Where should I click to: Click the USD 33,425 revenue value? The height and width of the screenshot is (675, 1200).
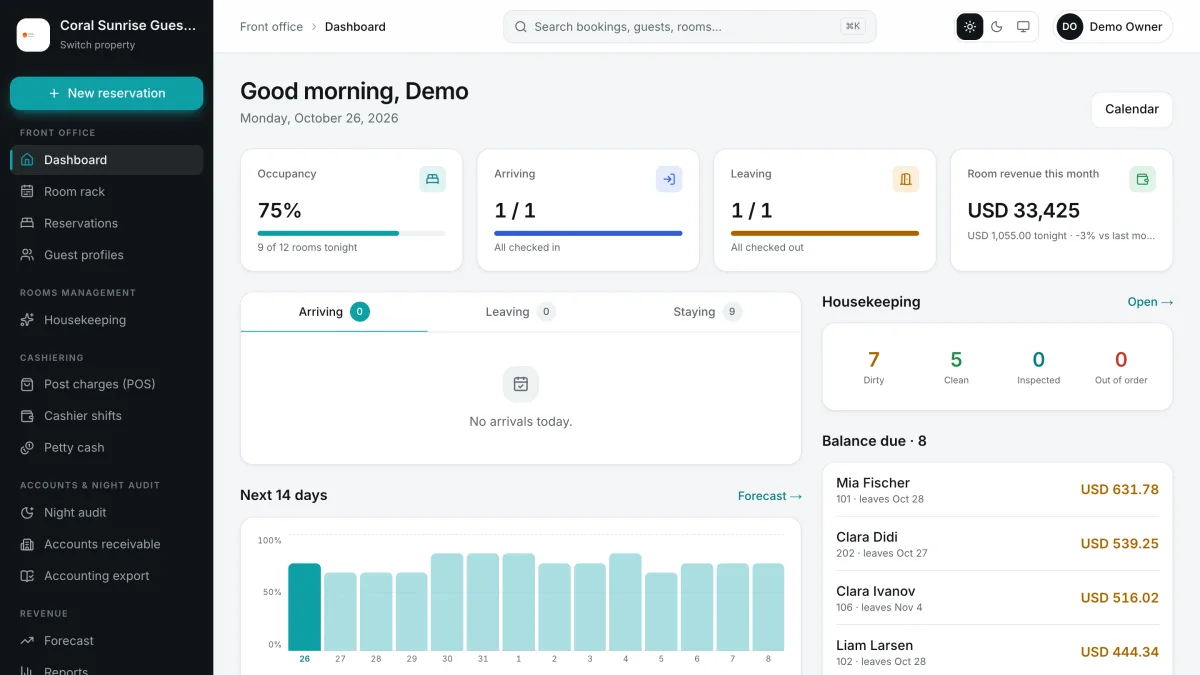(1024, 211)
